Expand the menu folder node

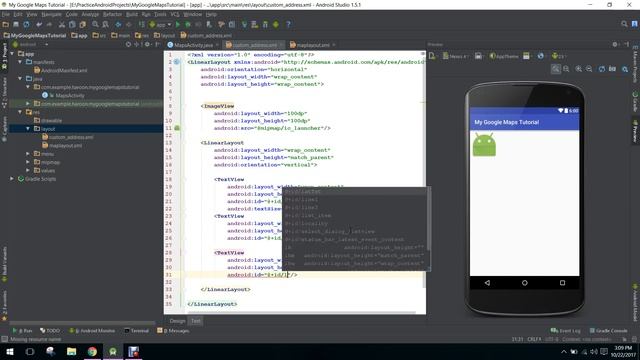tap(28, 154)
